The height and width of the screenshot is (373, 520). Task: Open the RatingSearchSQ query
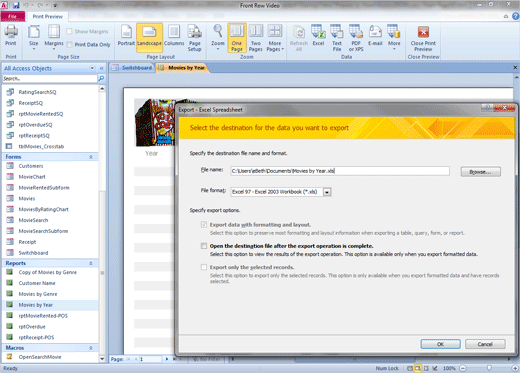pos(37,92)
